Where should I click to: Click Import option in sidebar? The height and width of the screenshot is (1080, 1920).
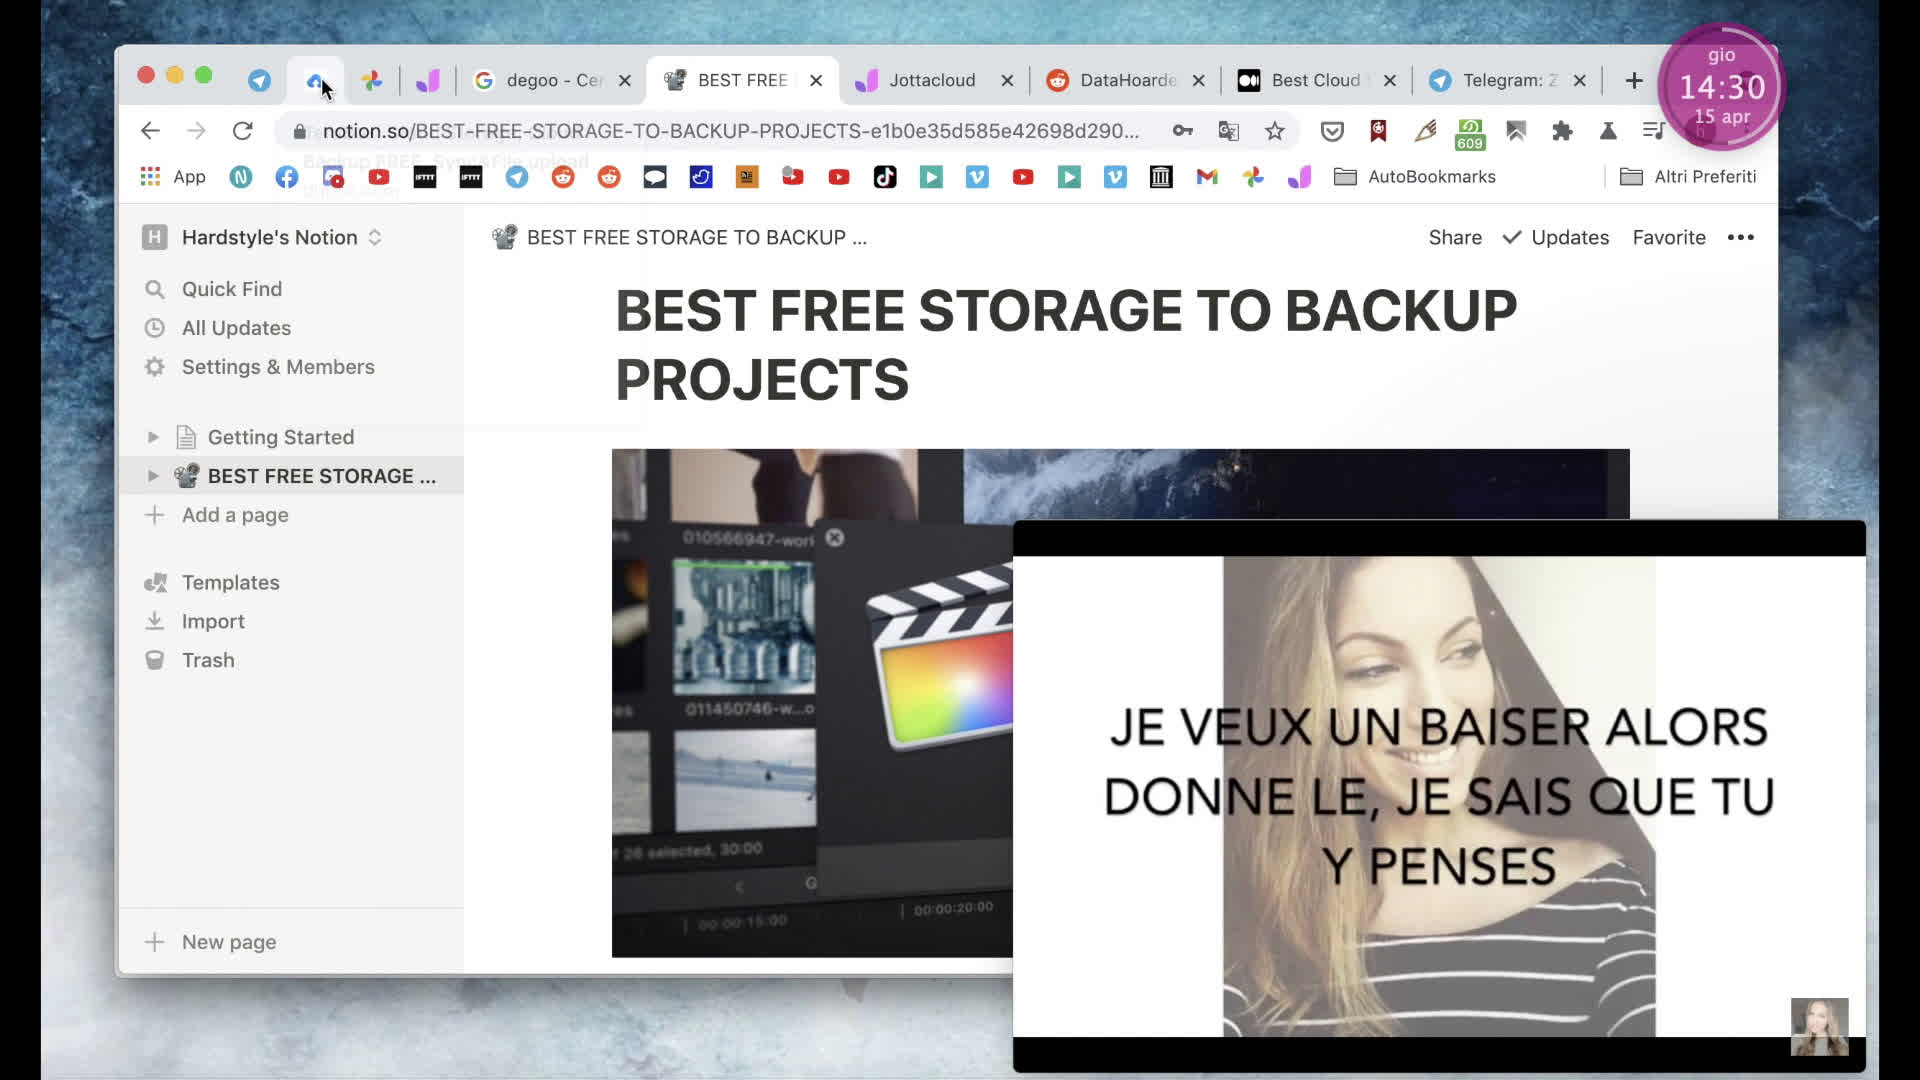212,620
